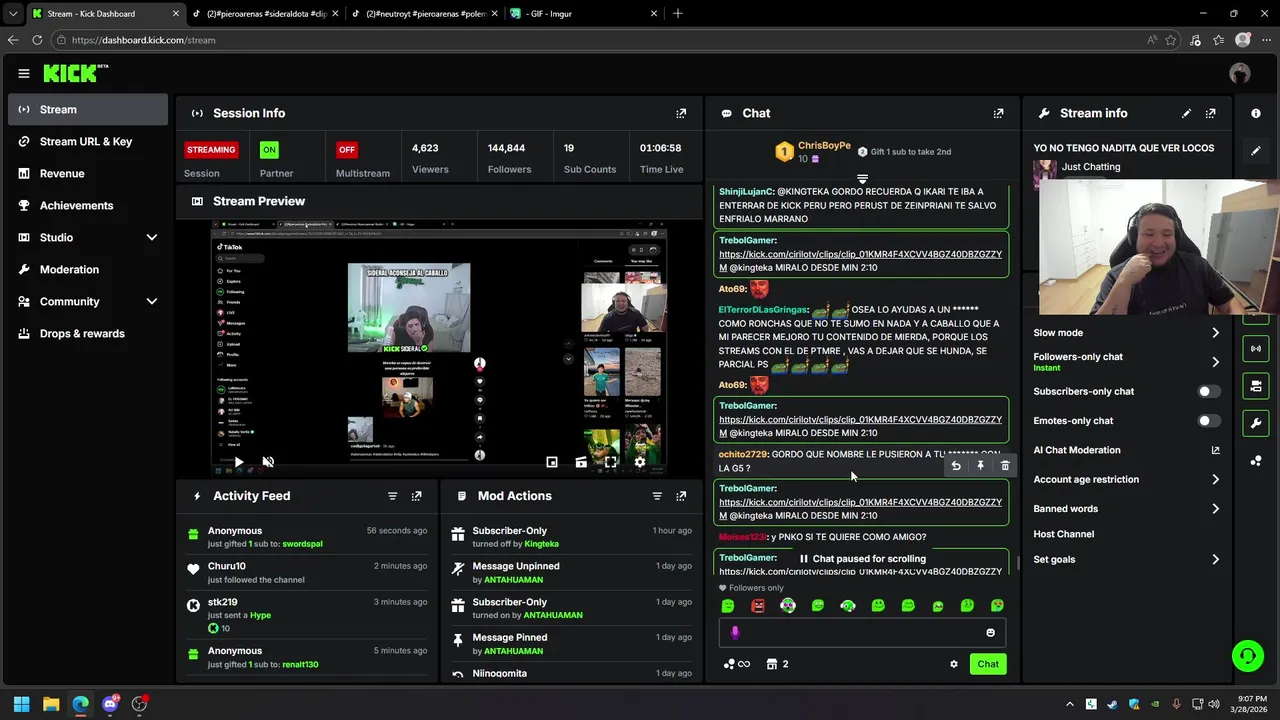Play the stream preview video
This screenshot has width=1280, height=720.
pos(238,462)
